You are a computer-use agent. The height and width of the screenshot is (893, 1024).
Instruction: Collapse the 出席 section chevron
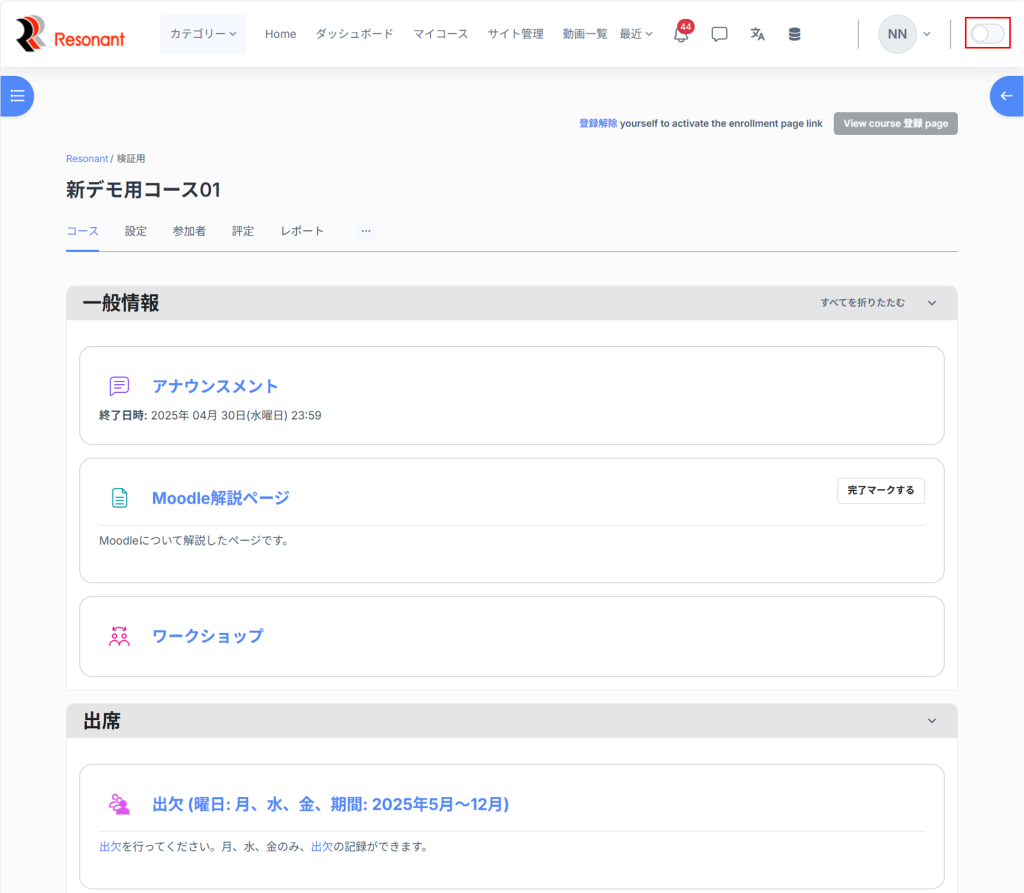click(932, 721)
